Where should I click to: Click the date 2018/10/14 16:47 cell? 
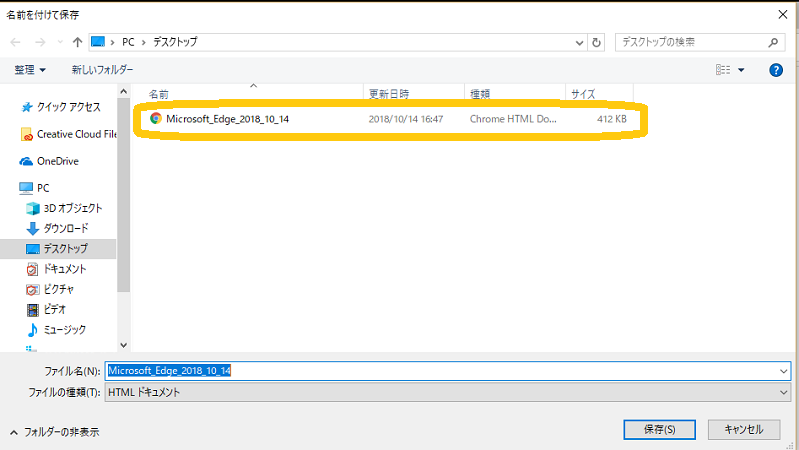coord(406,119)
